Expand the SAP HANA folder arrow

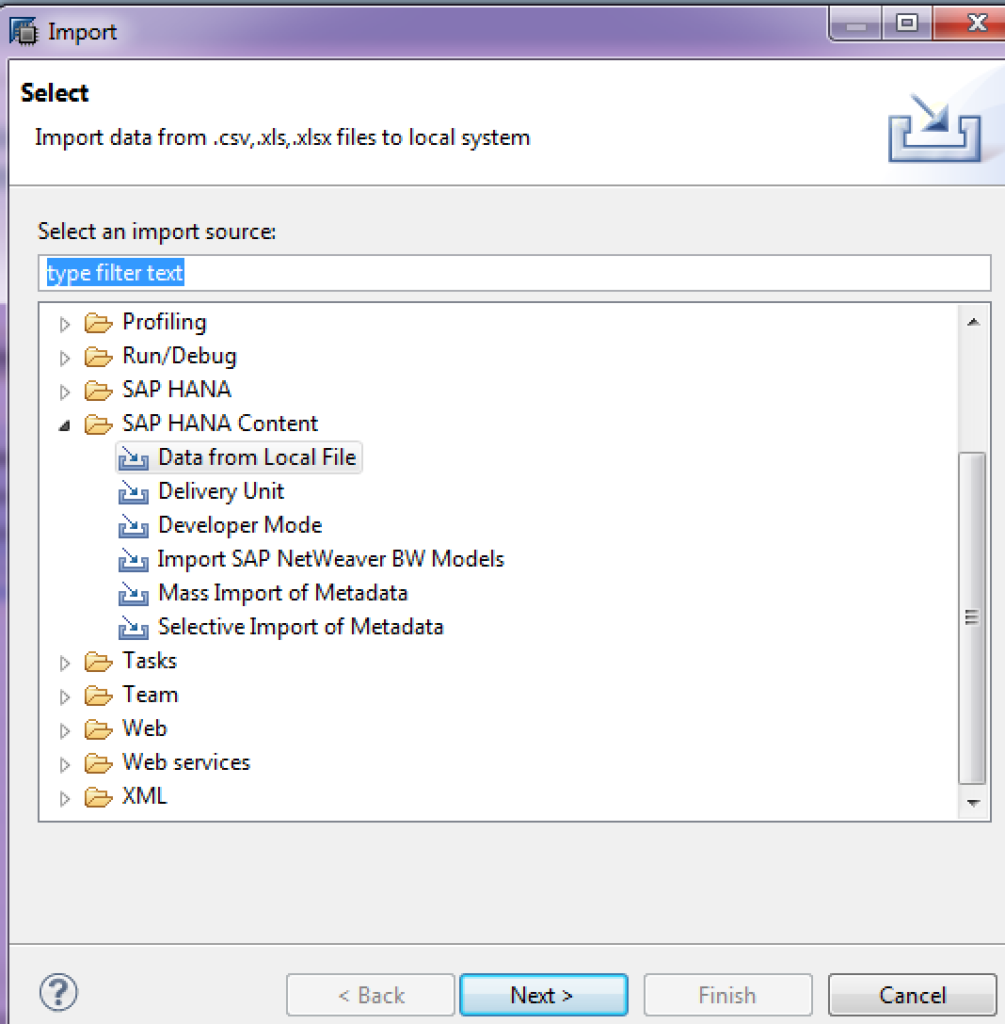64,392
